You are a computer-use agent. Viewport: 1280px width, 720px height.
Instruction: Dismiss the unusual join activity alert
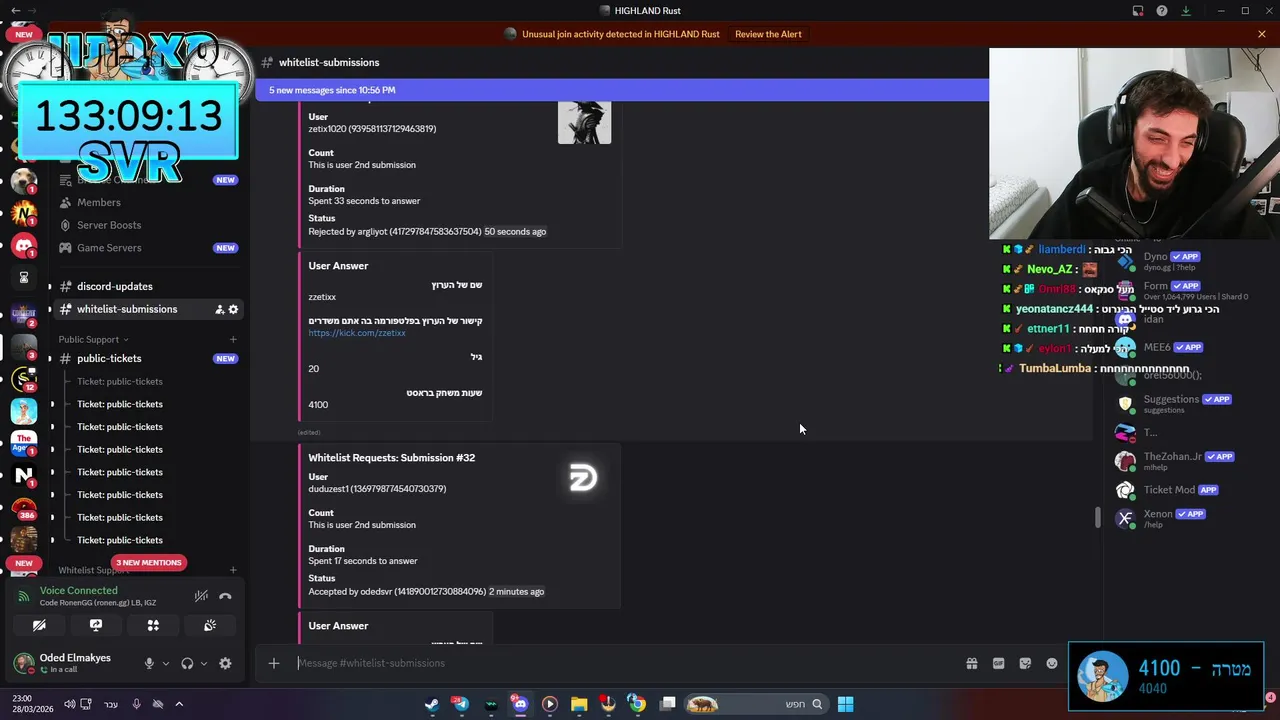point(1262,34)
